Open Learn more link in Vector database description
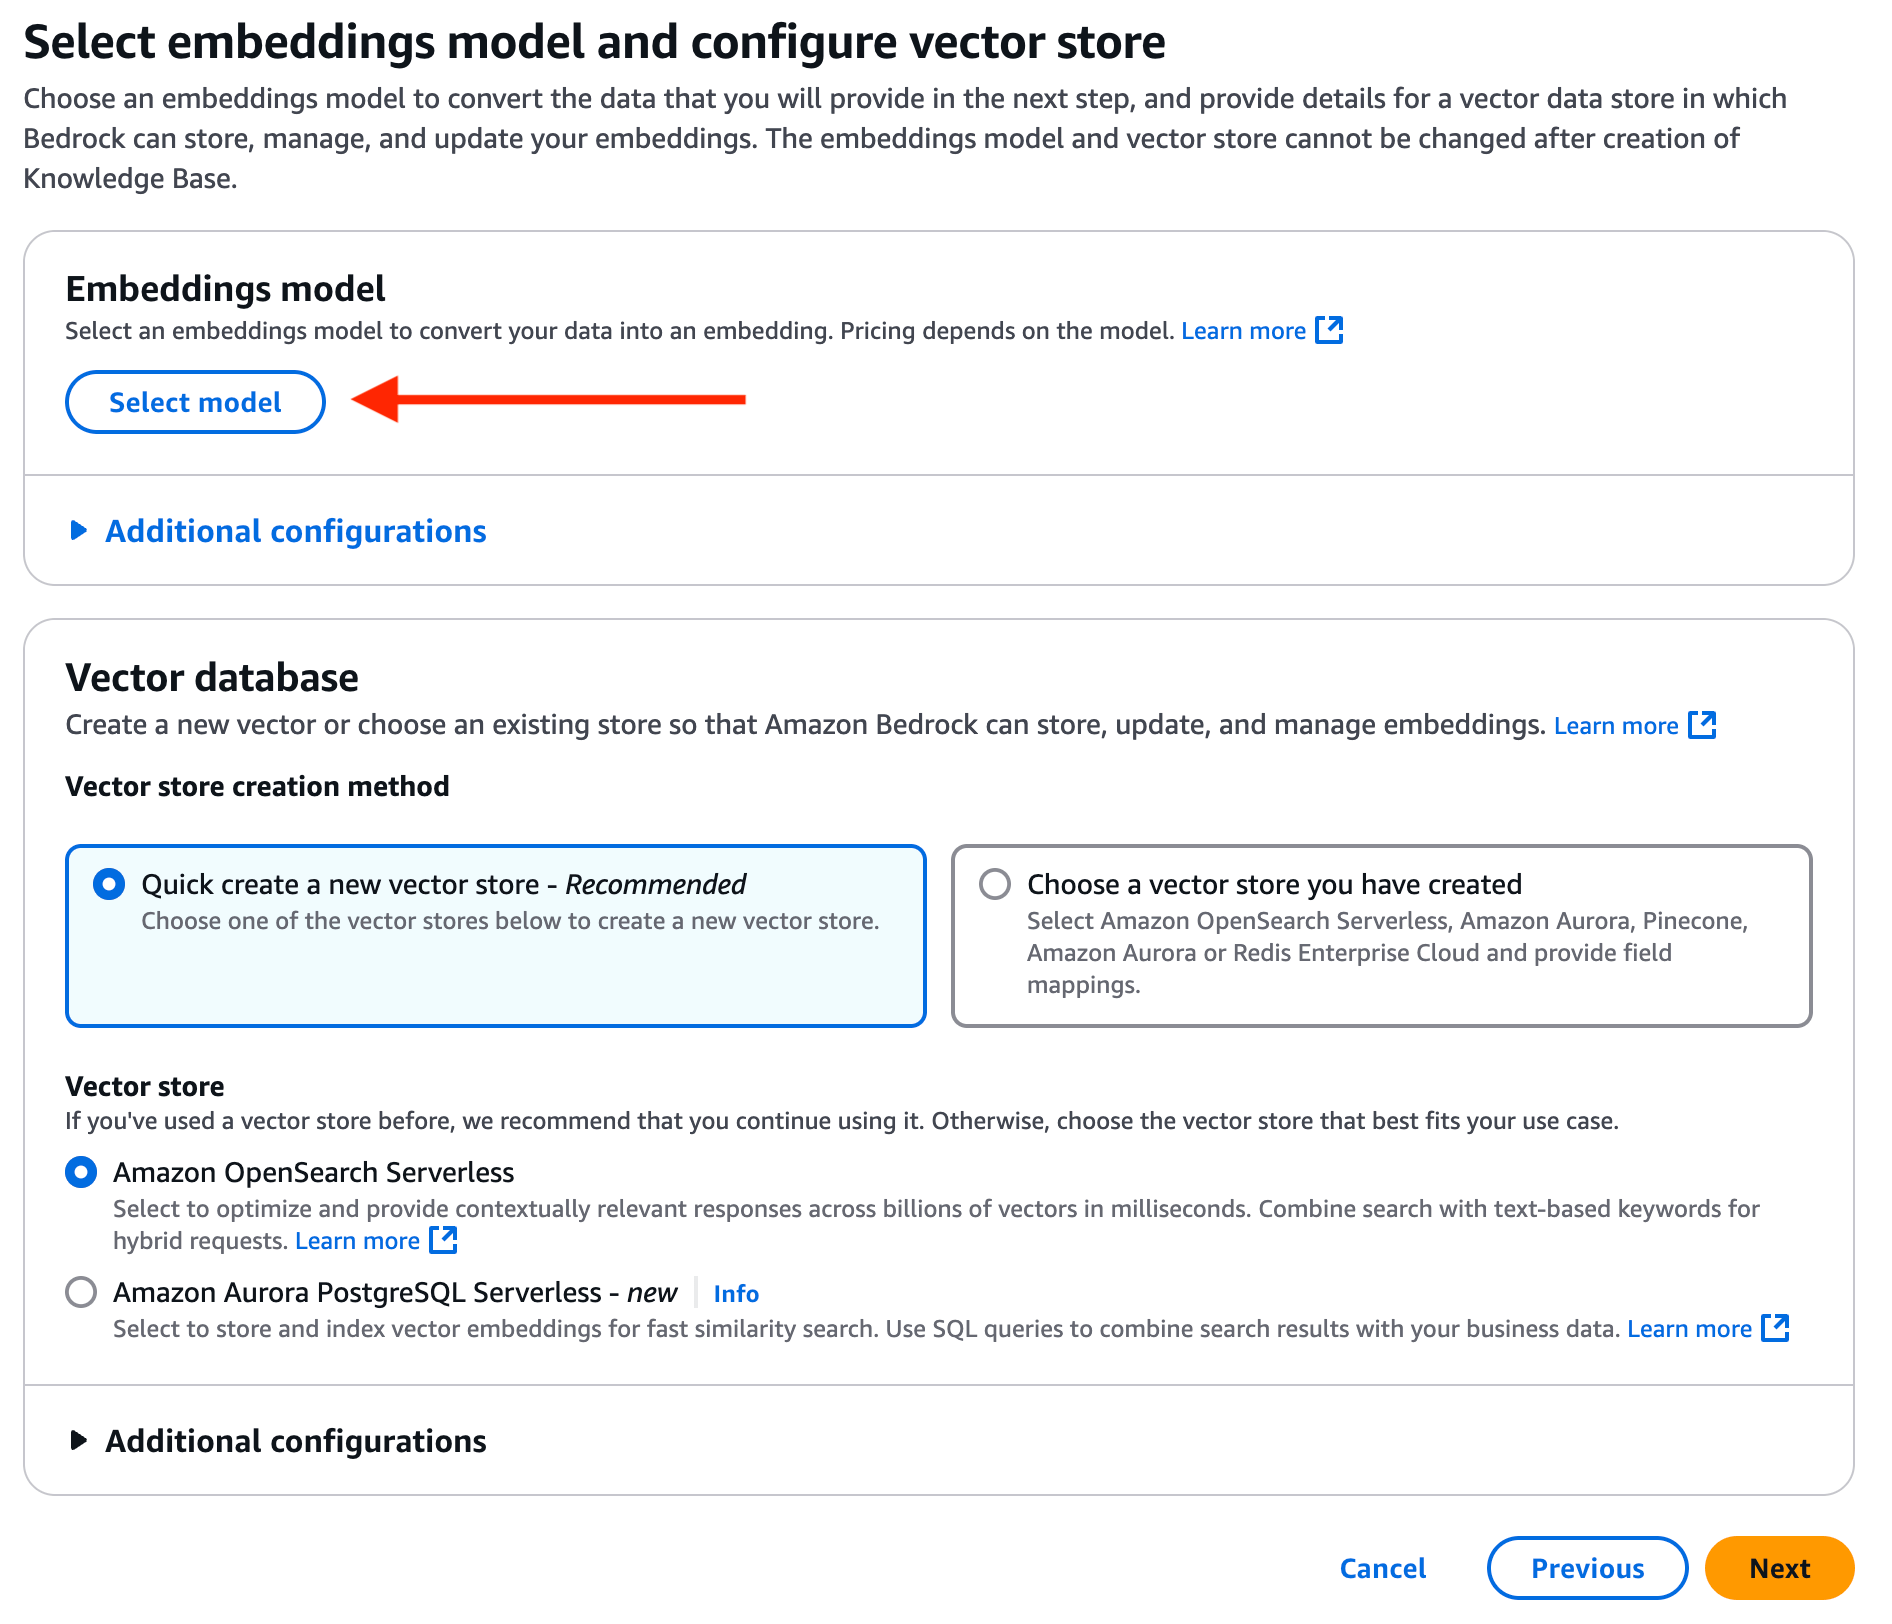The height and width of the screenshot is (1624, 1892). [x=1615, y=726]
